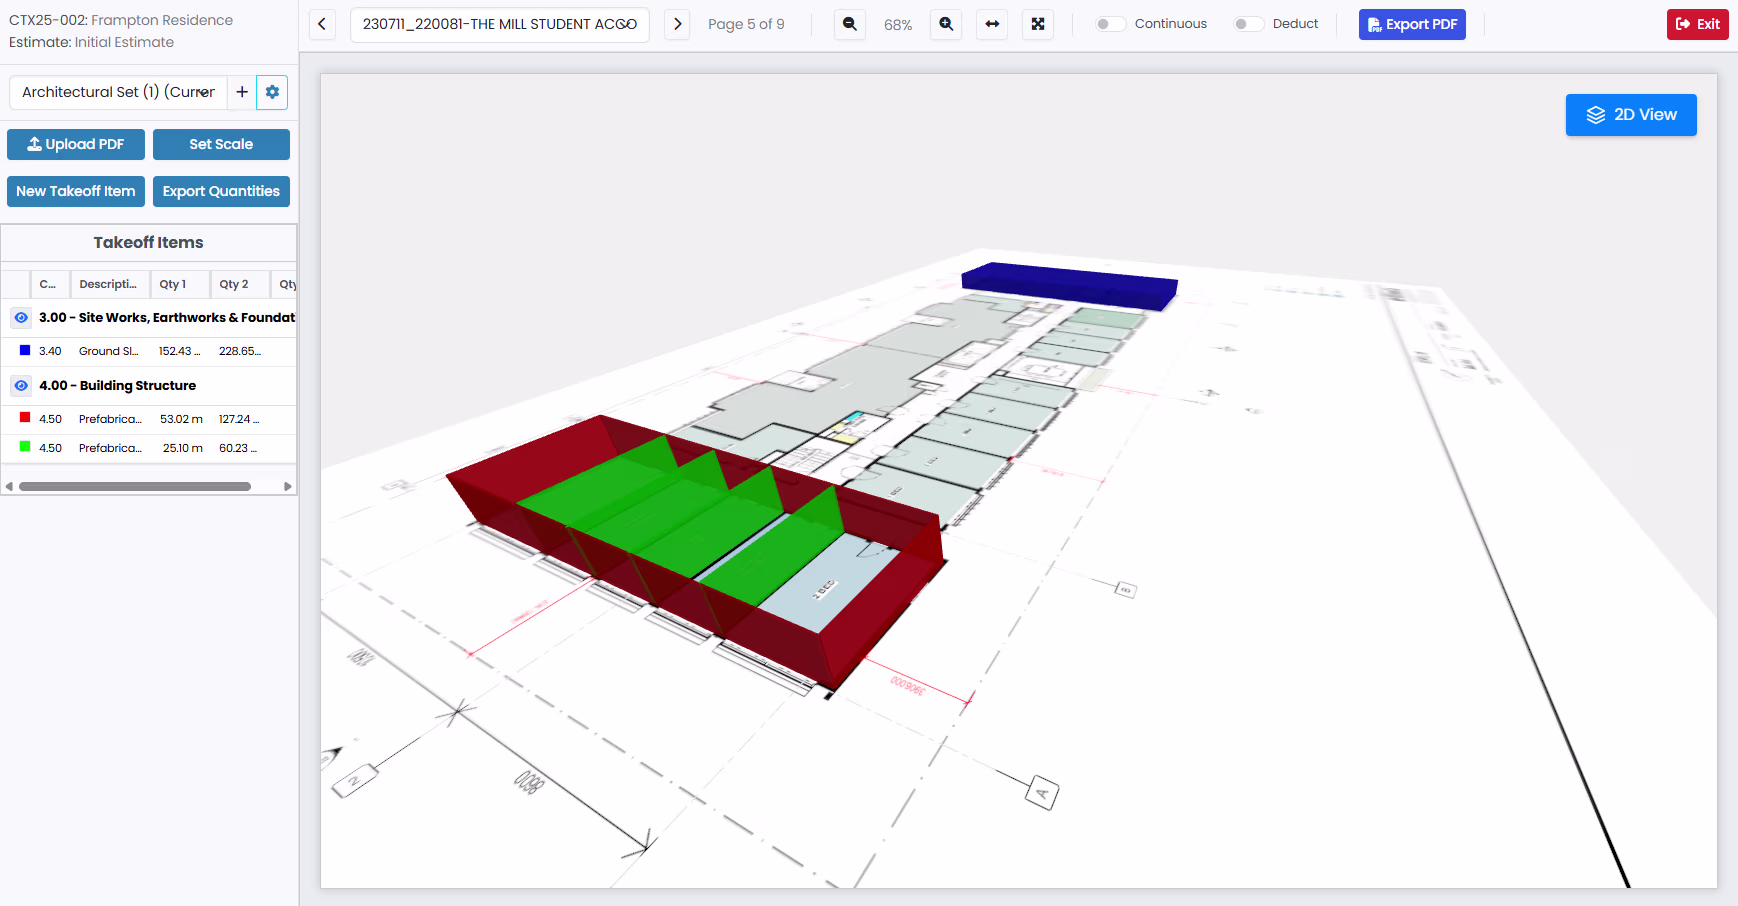
Task: Select the 3.40 Ground Slab row
Action: pyautogui.click(x=149, y=351)
